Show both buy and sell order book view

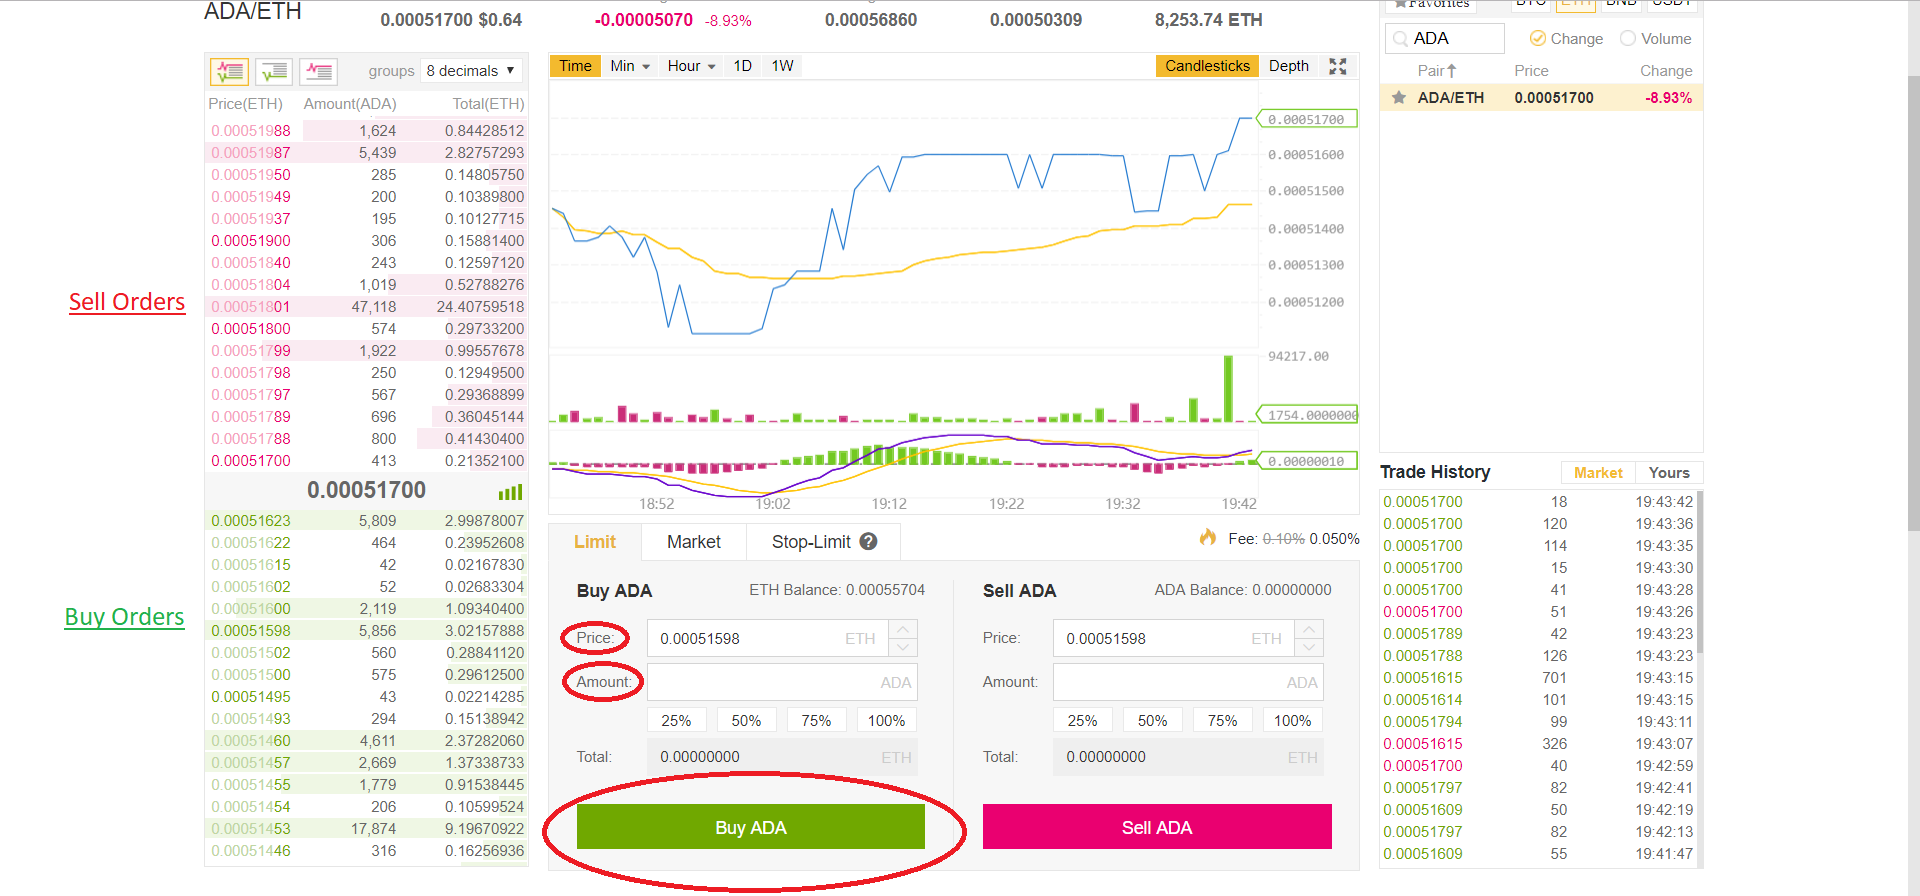pos(229,71)
